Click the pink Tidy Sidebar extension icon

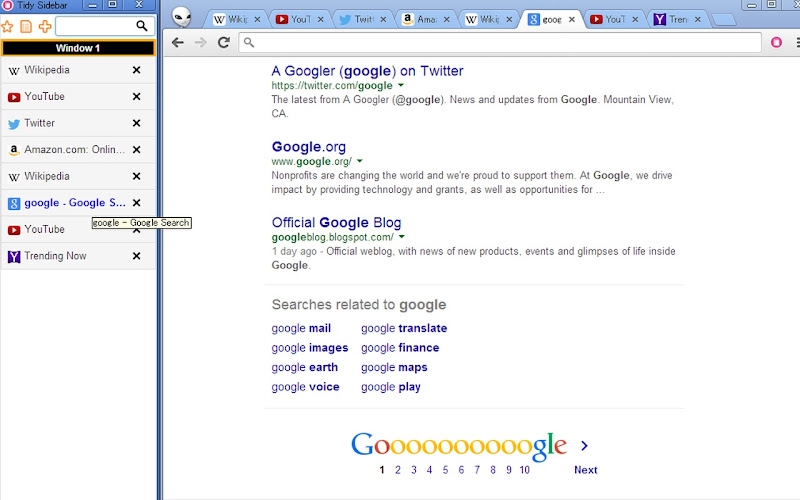(776, 42)
